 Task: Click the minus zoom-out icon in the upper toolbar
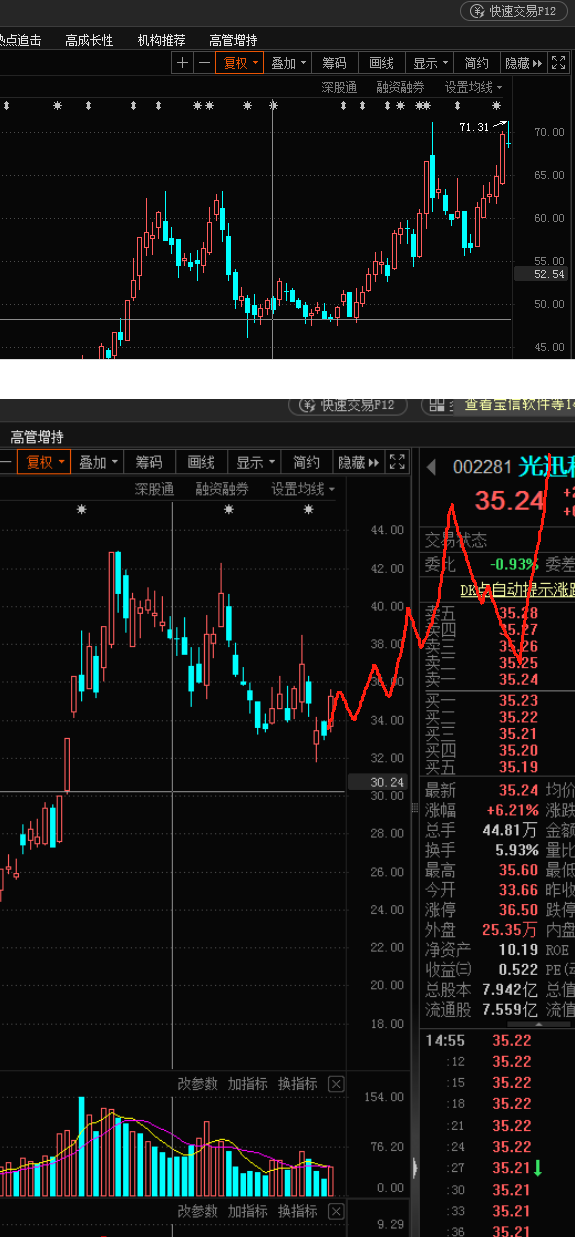(x=204, y=63)
